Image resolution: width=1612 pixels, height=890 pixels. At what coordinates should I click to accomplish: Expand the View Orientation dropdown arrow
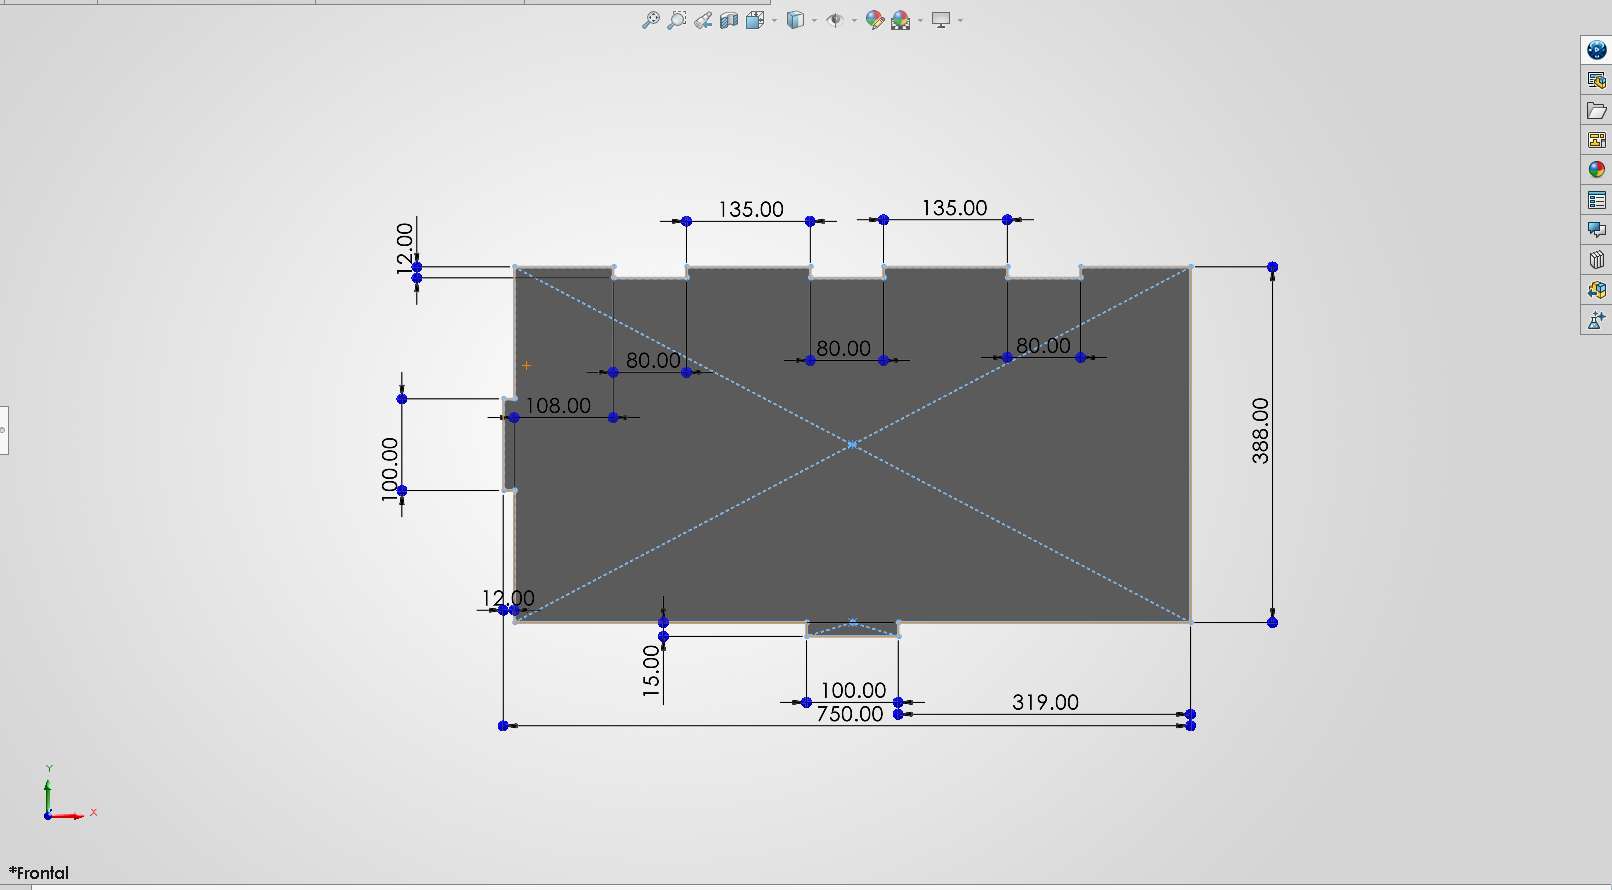point(775,20)
